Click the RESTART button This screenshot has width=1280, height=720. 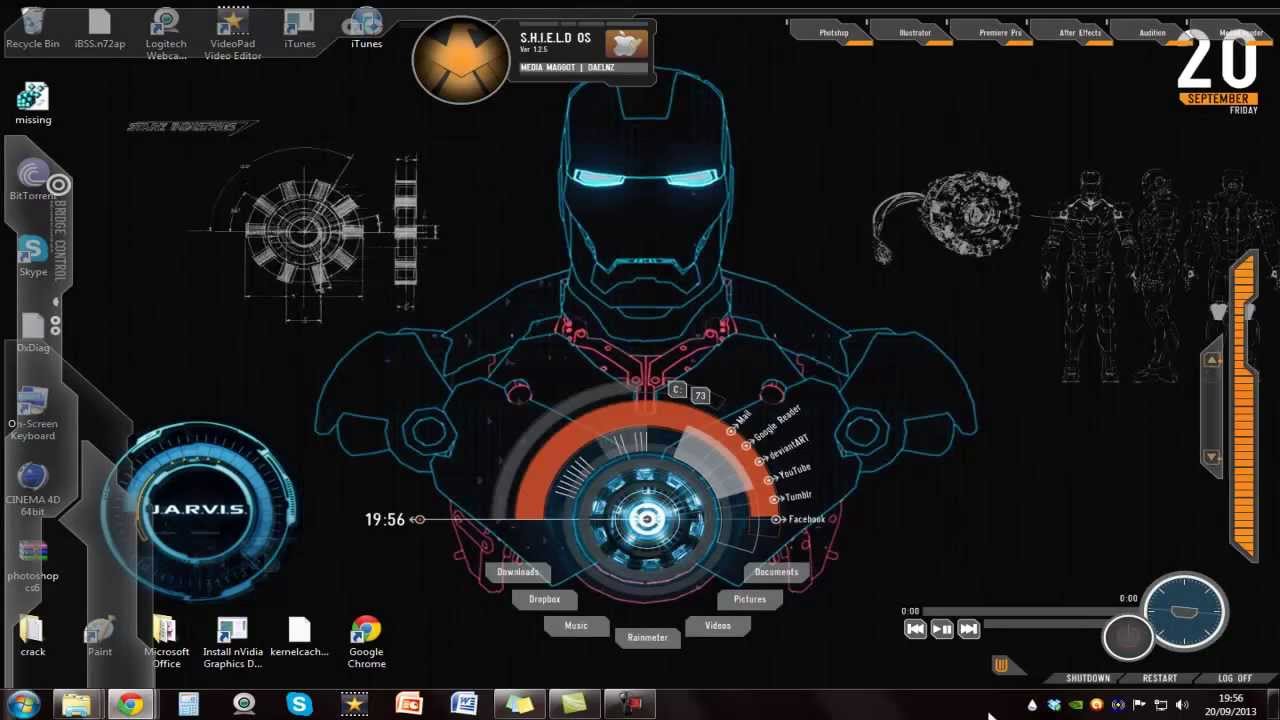coord(1160,678)
